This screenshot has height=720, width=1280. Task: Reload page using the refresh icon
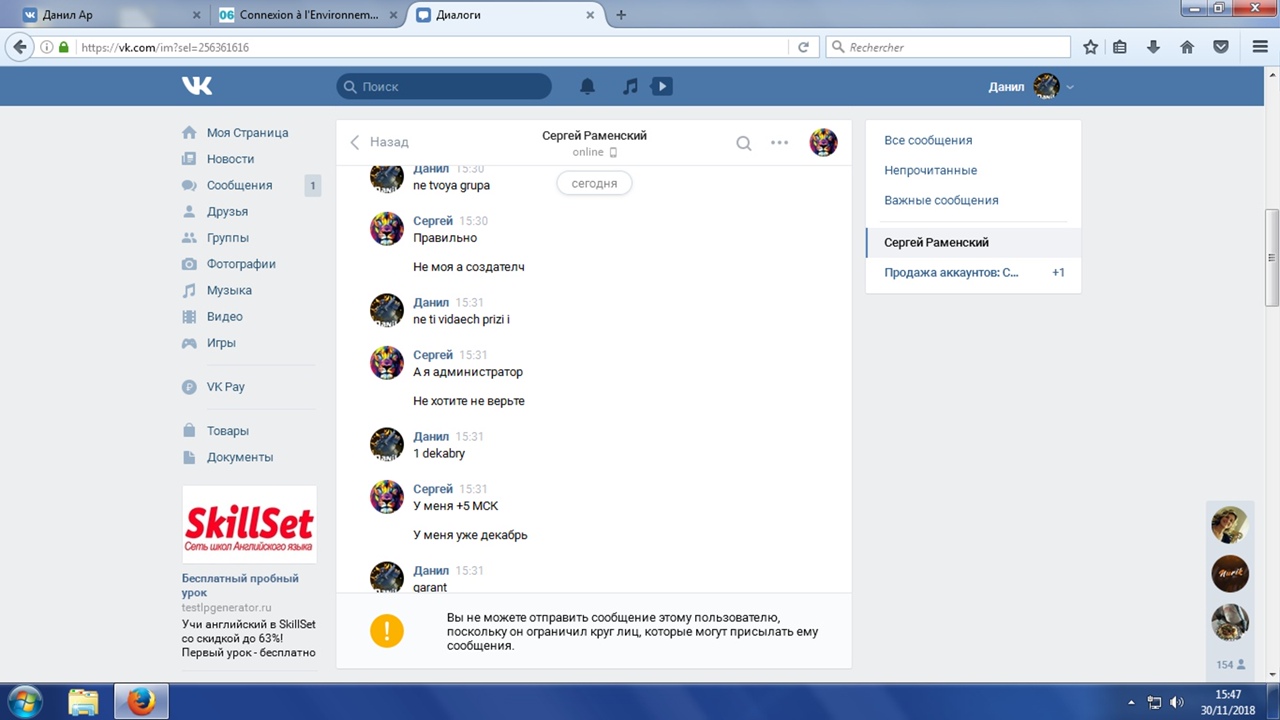tap(803, 47)
